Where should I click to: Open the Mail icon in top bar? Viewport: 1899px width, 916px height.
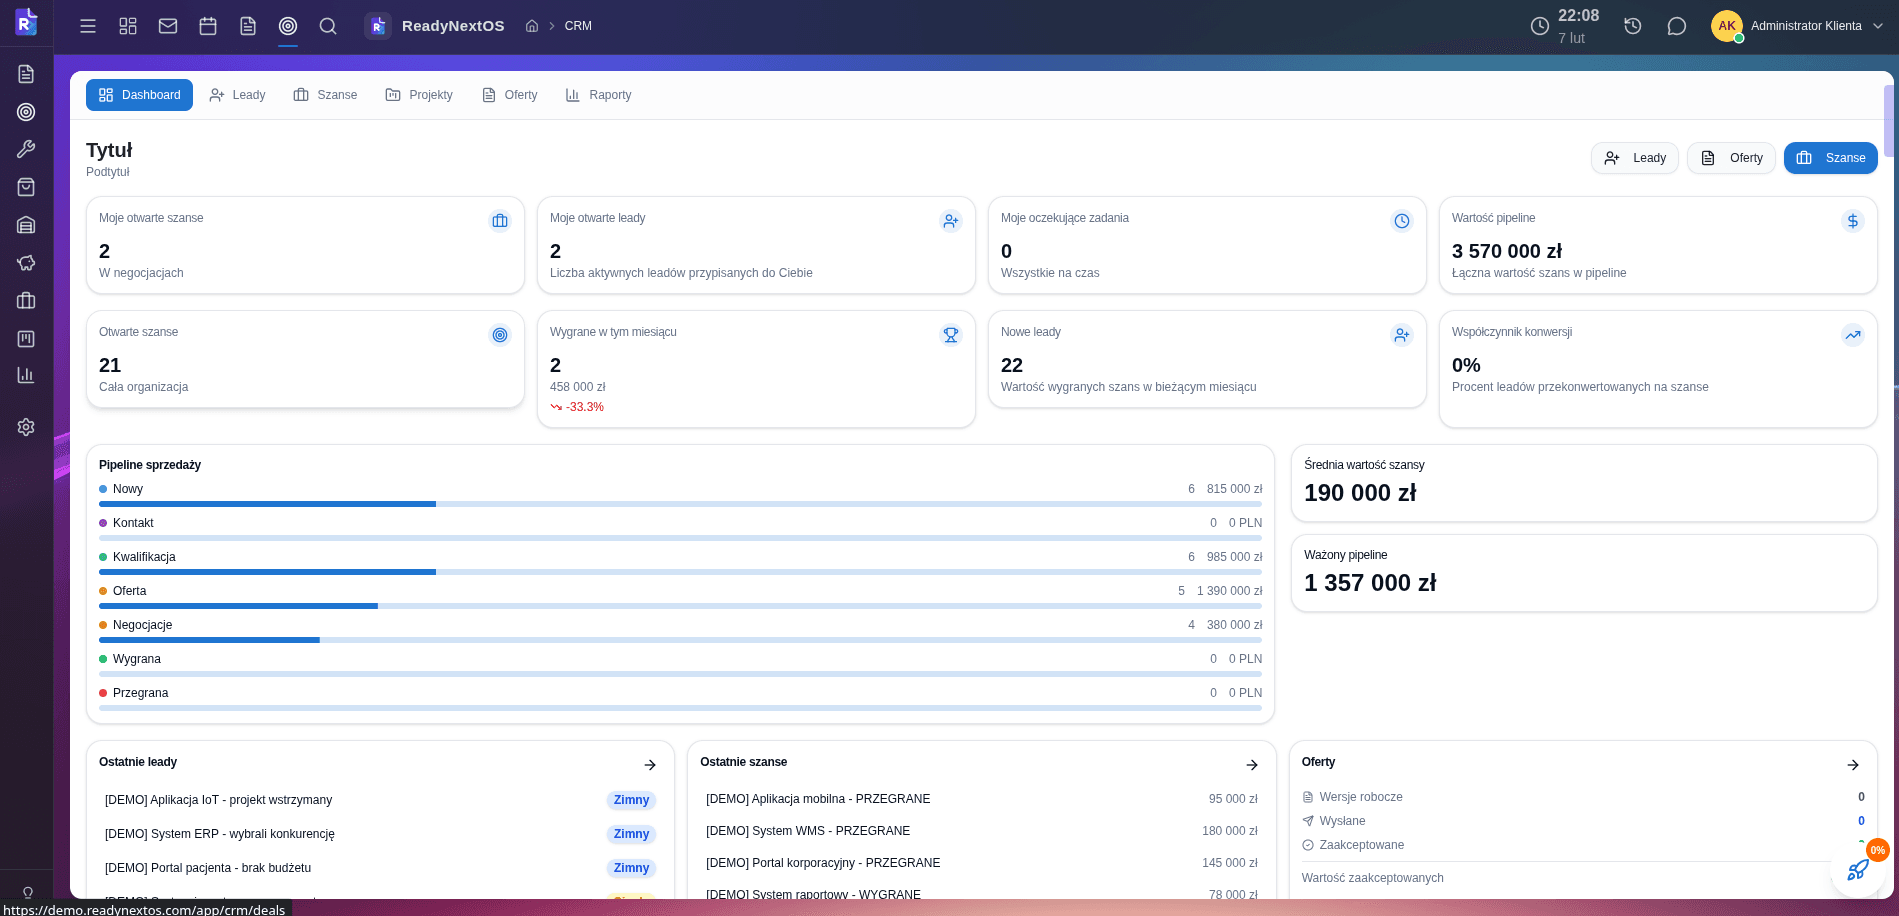167,26
